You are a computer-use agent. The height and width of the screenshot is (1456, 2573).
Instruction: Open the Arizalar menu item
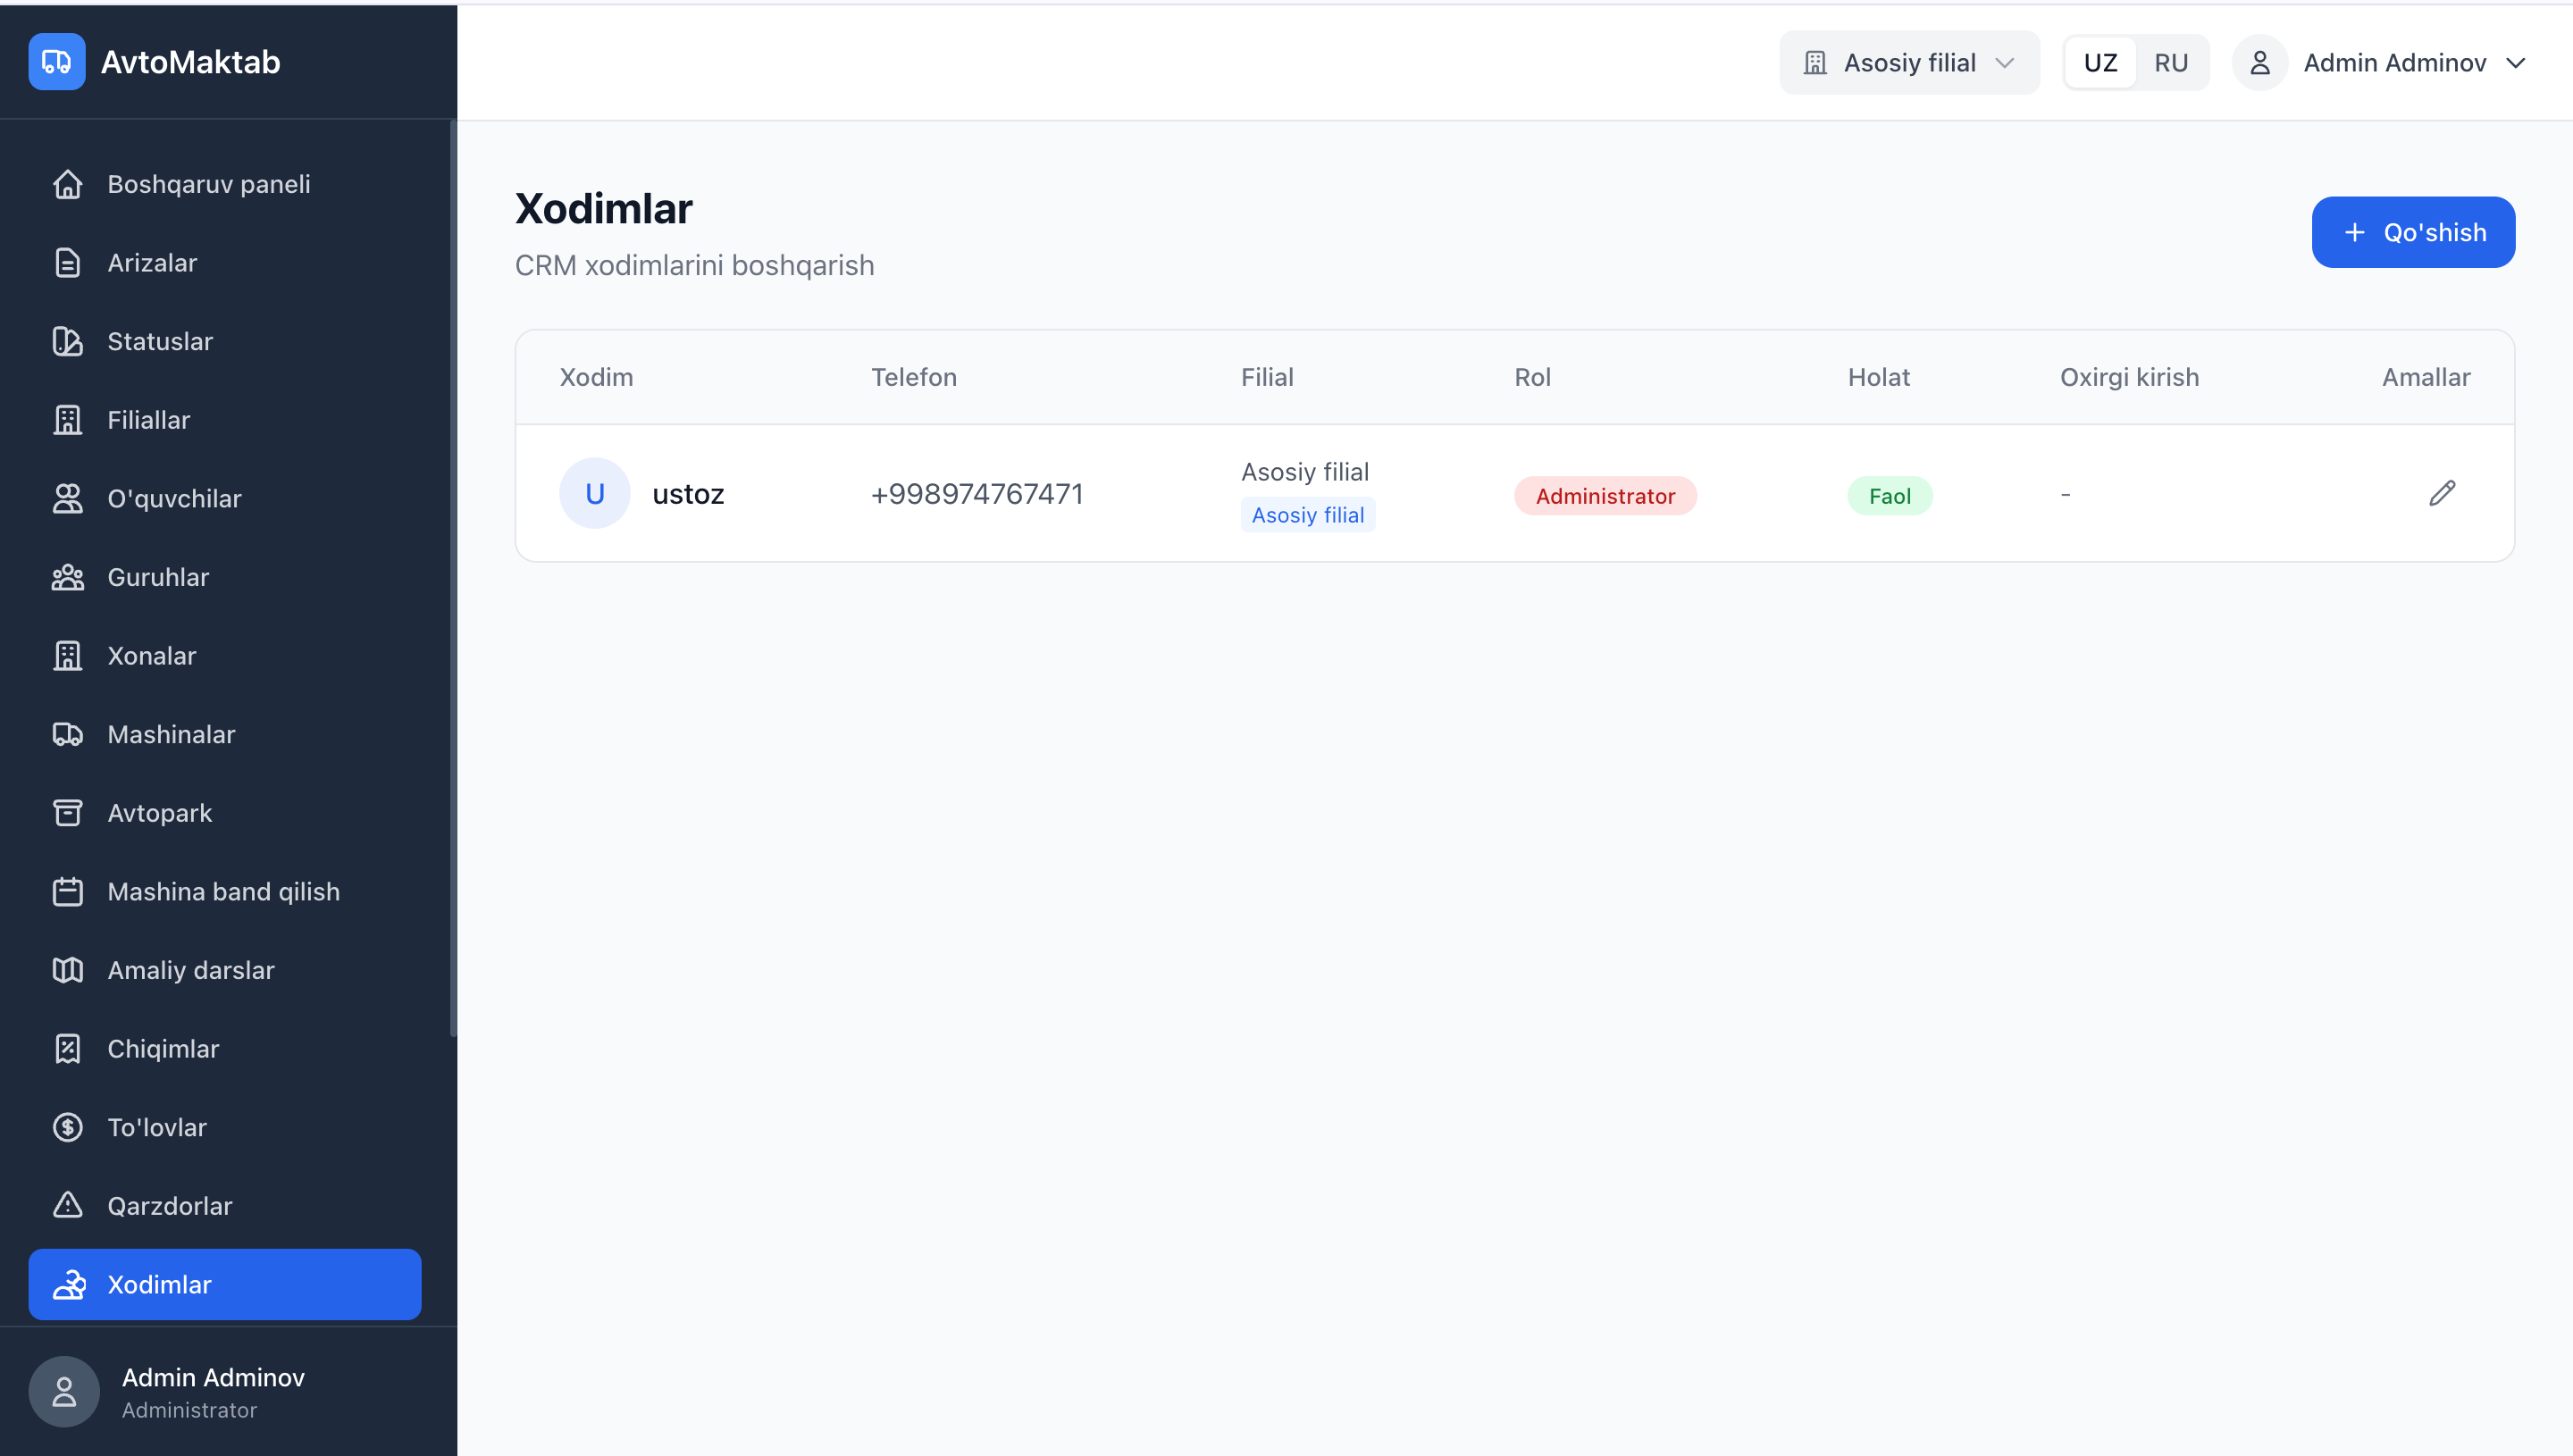[x=152, y=263]
